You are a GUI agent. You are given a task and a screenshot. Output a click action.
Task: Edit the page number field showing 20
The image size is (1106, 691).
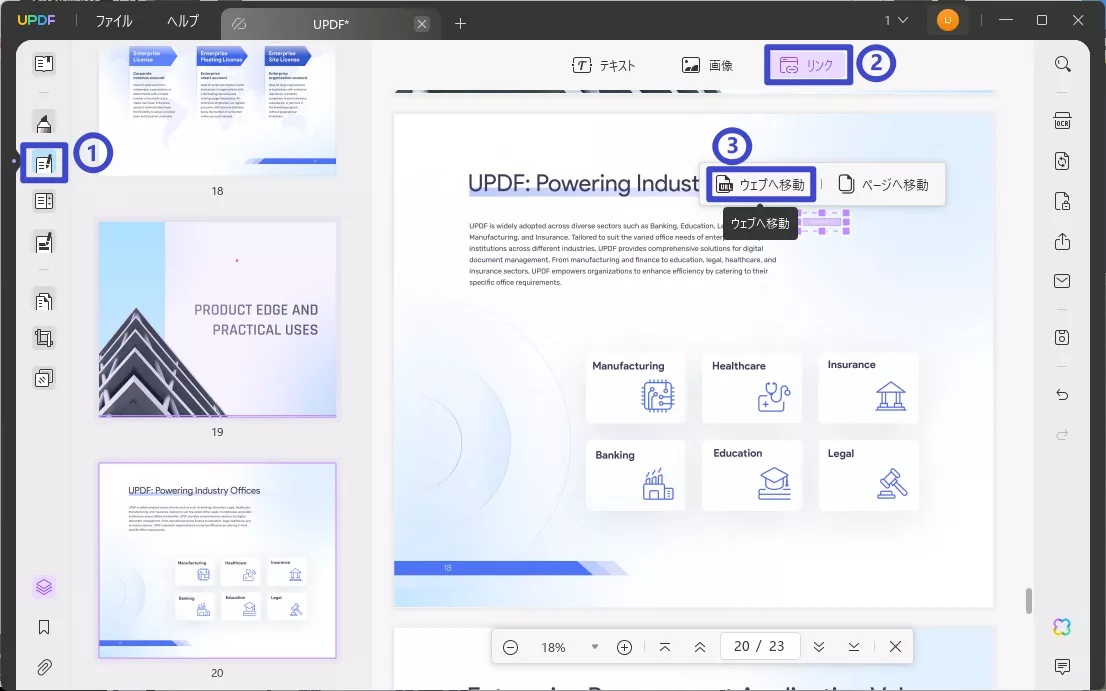coord(759,646)
